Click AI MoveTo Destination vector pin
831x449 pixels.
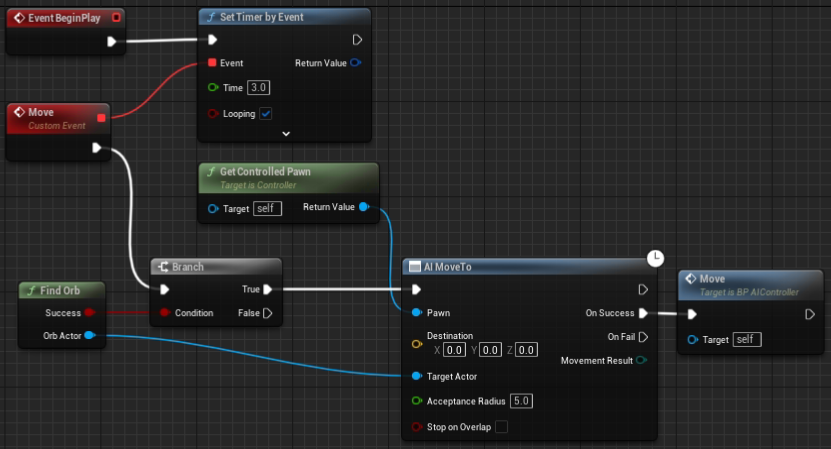[417, 344]
